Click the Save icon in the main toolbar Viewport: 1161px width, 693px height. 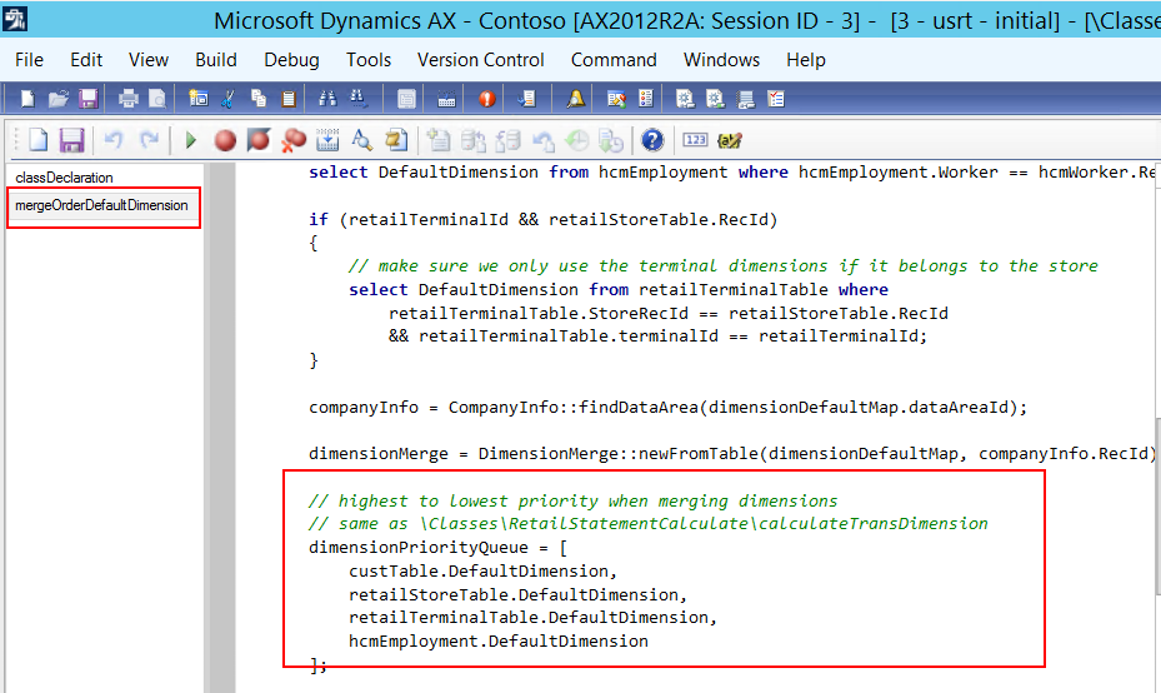pyautogui.click(x=88, y=98)
